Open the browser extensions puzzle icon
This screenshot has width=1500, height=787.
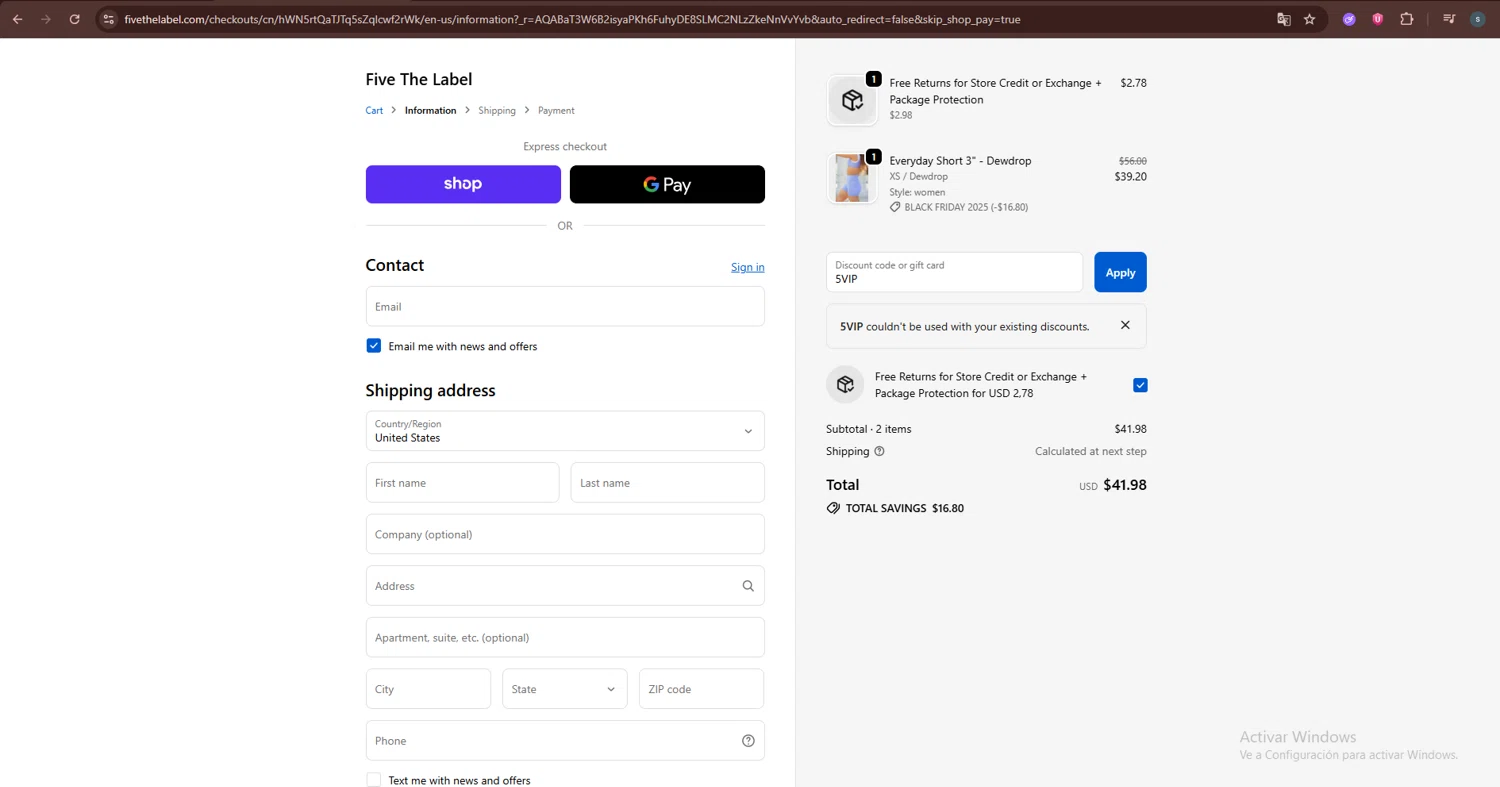tap(1407, 19)
